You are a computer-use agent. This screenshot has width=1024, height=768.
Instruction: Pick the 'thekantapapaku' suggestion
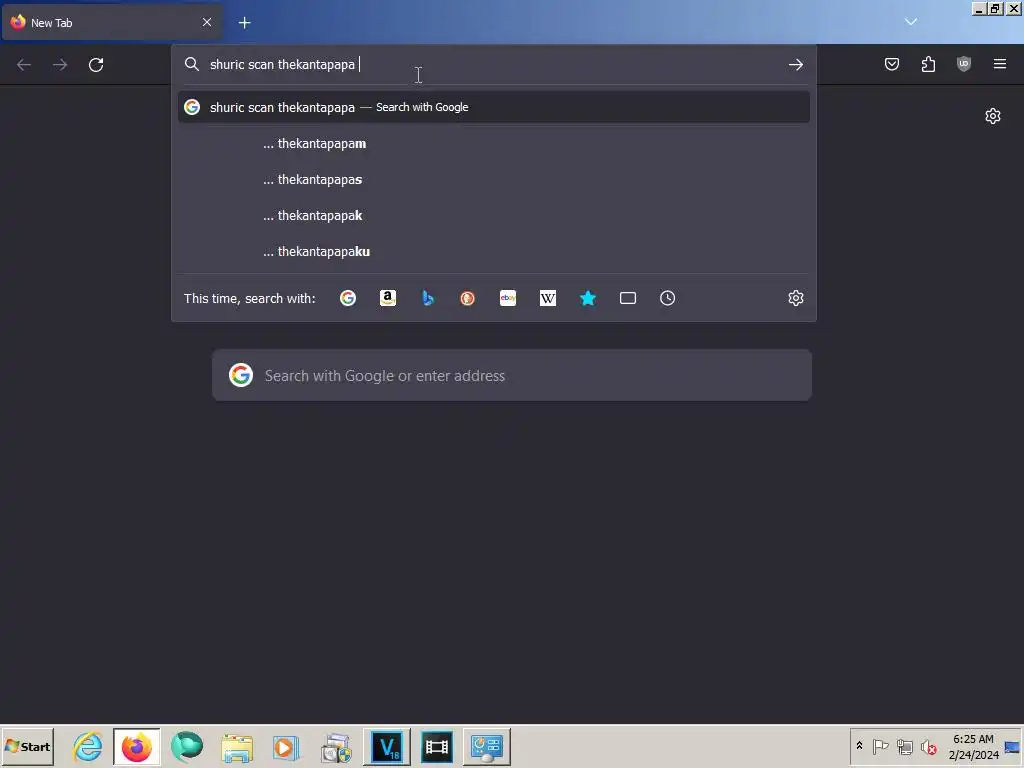pos(494,251)
